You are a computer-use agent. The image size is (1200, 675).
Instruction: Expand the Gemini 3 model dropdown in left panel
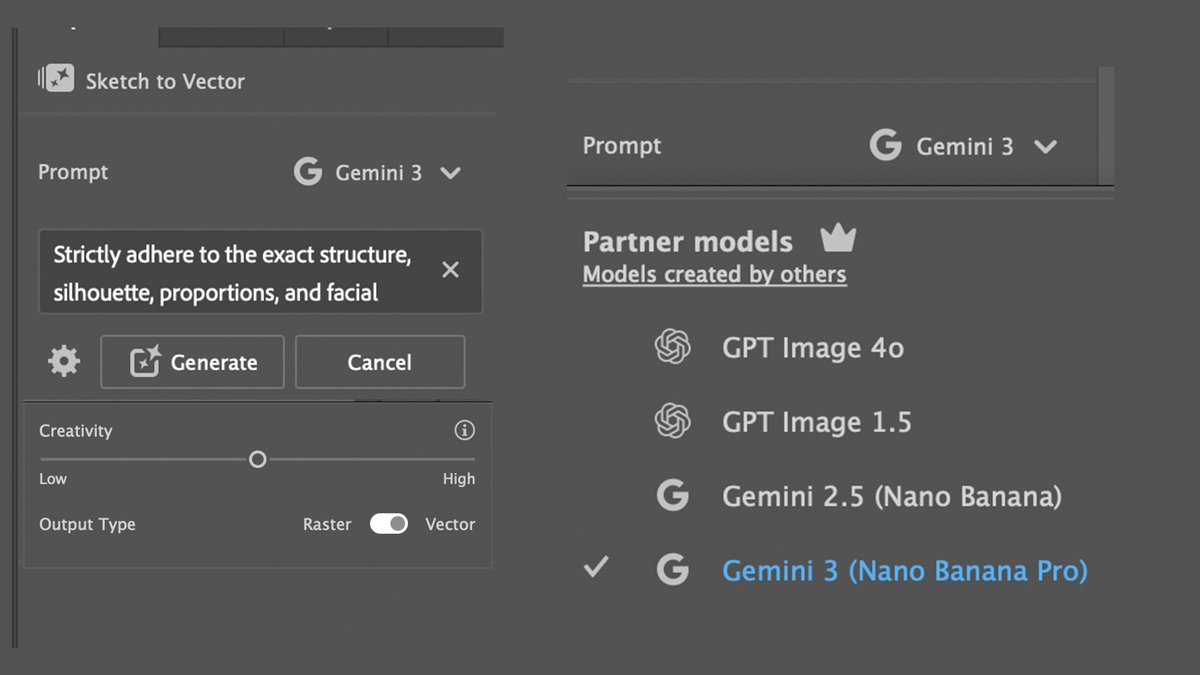451,173
